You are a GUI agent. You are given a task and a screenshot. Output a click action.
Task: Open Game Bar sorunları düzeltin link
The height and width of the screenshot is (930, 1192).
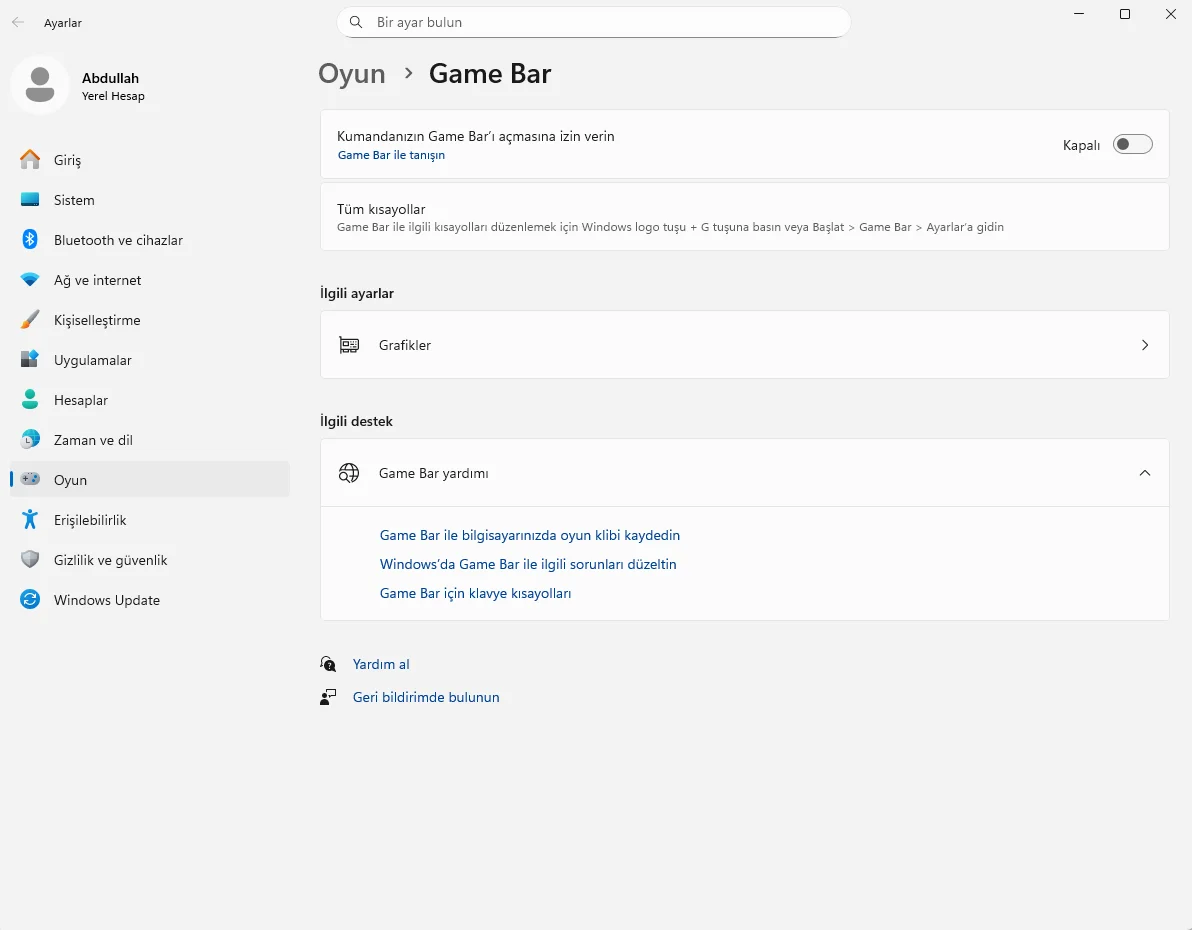[x=528, y=564]
